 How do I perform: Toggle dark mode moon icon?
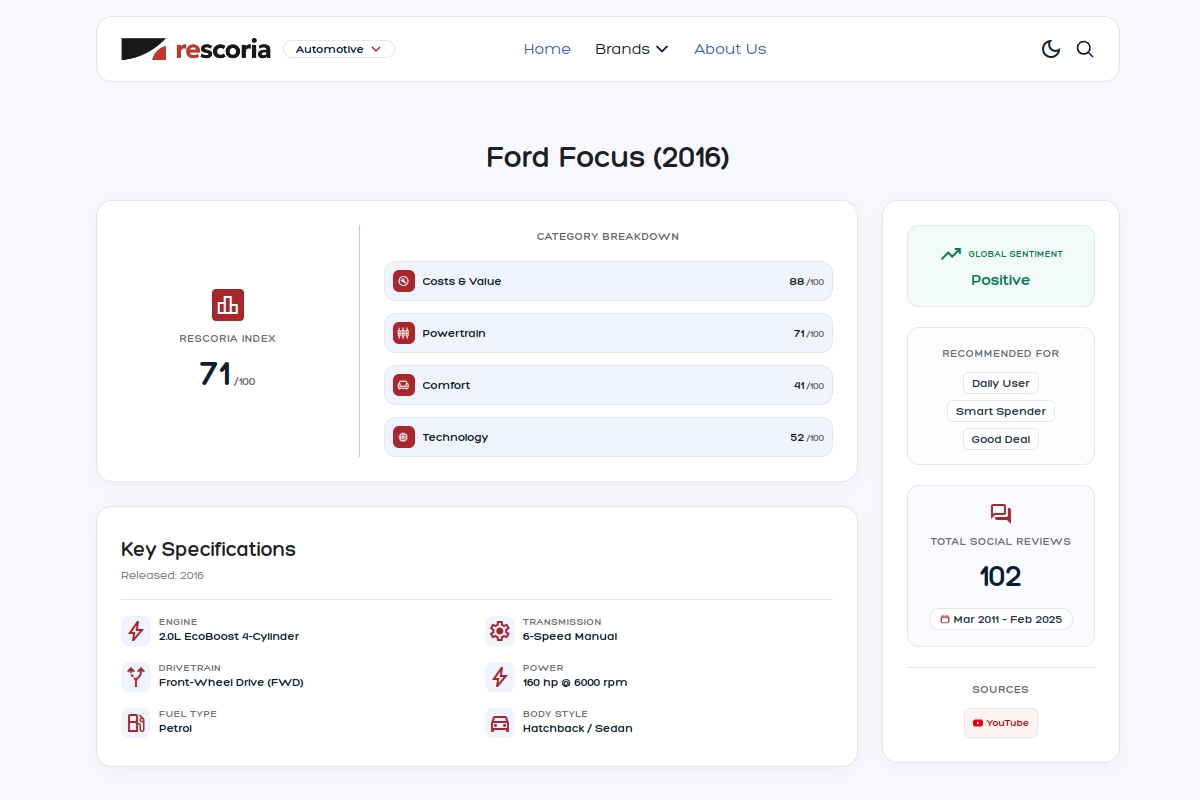pos(1051,49)
